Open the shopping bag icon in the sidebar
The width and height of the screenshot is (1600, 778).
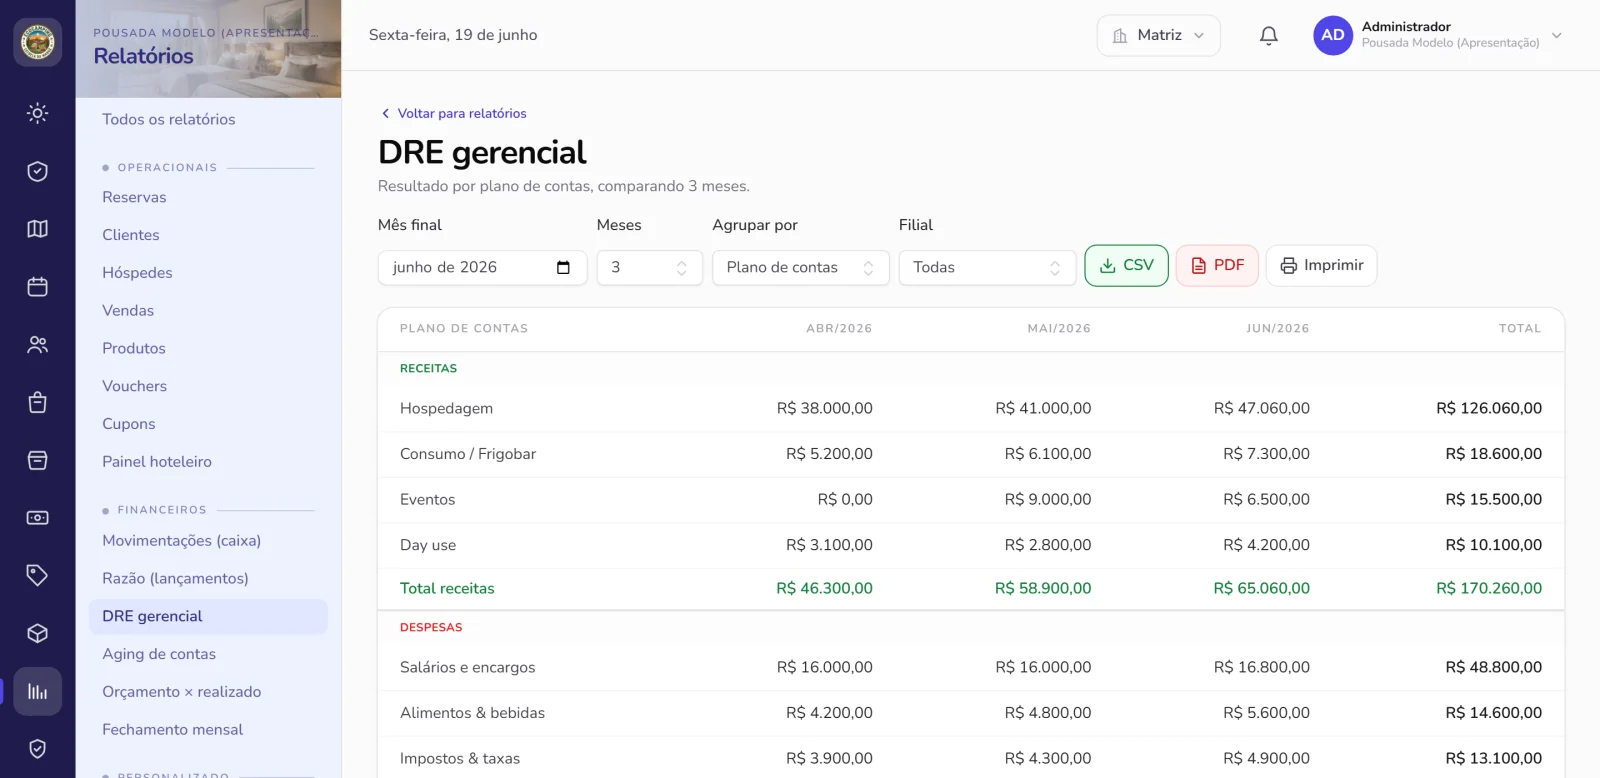tap(38, 402)
